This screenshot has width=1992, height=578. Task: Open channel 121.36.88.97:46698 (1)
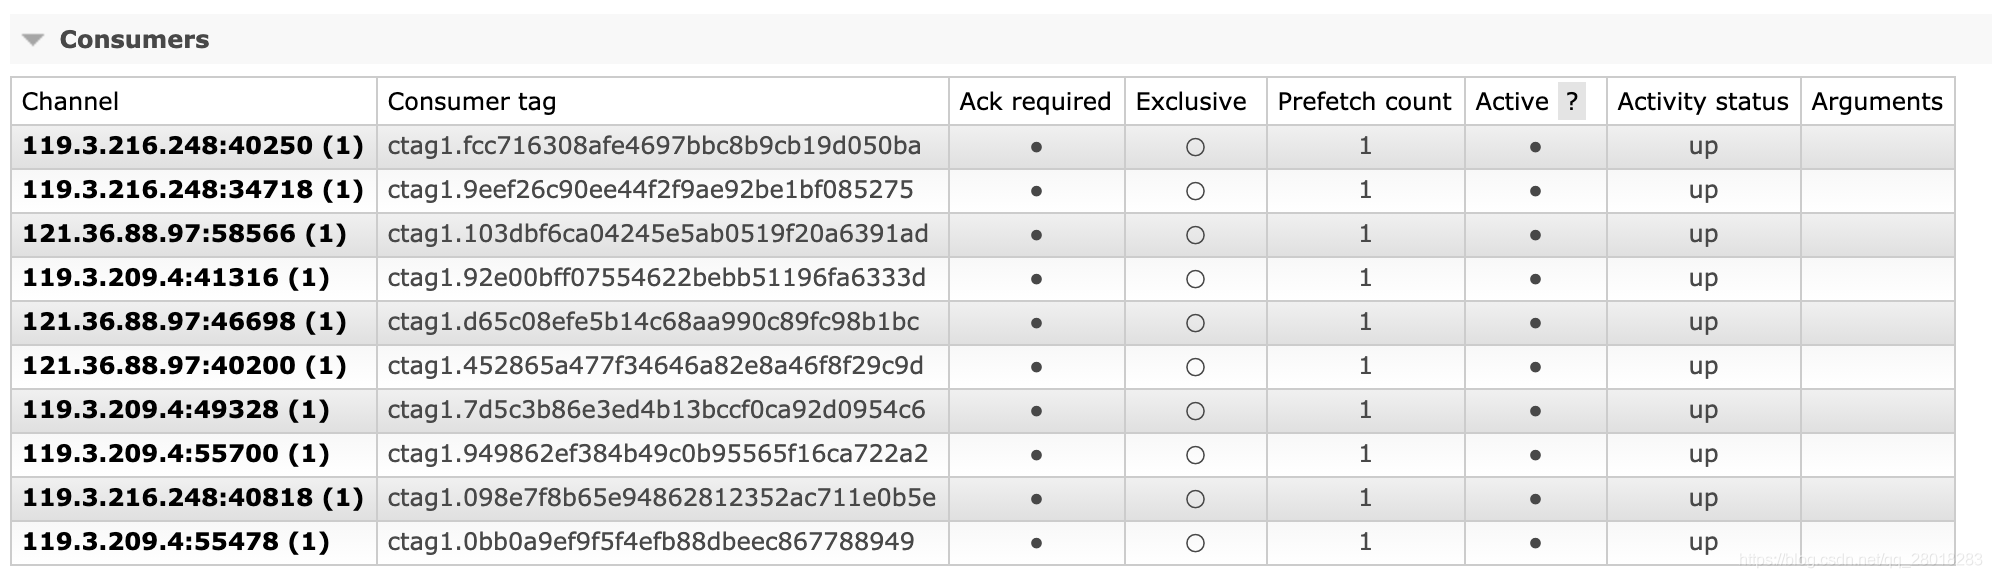click(x=184, y=322)
